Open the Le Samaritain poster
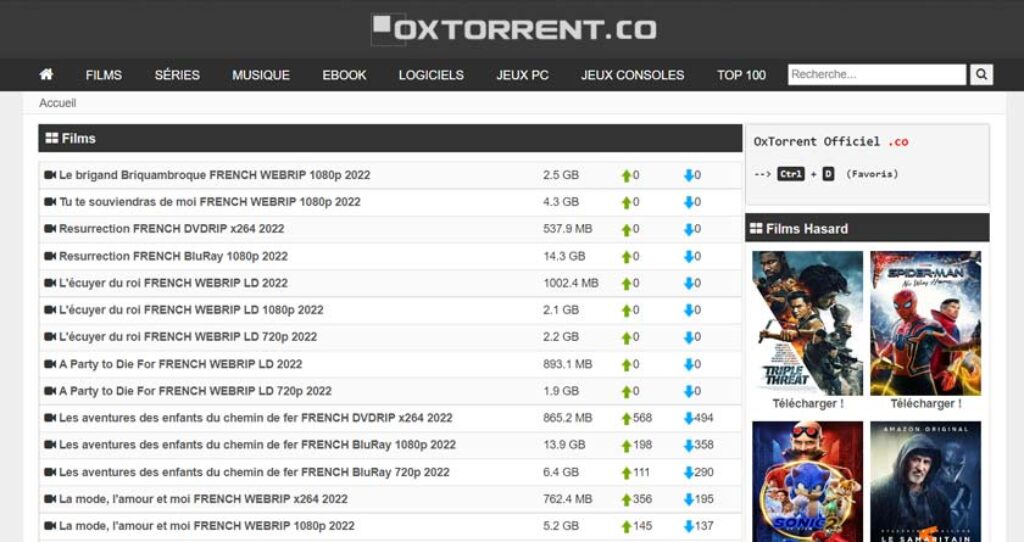Viewport: 1024px width, 542px height. 925,481
